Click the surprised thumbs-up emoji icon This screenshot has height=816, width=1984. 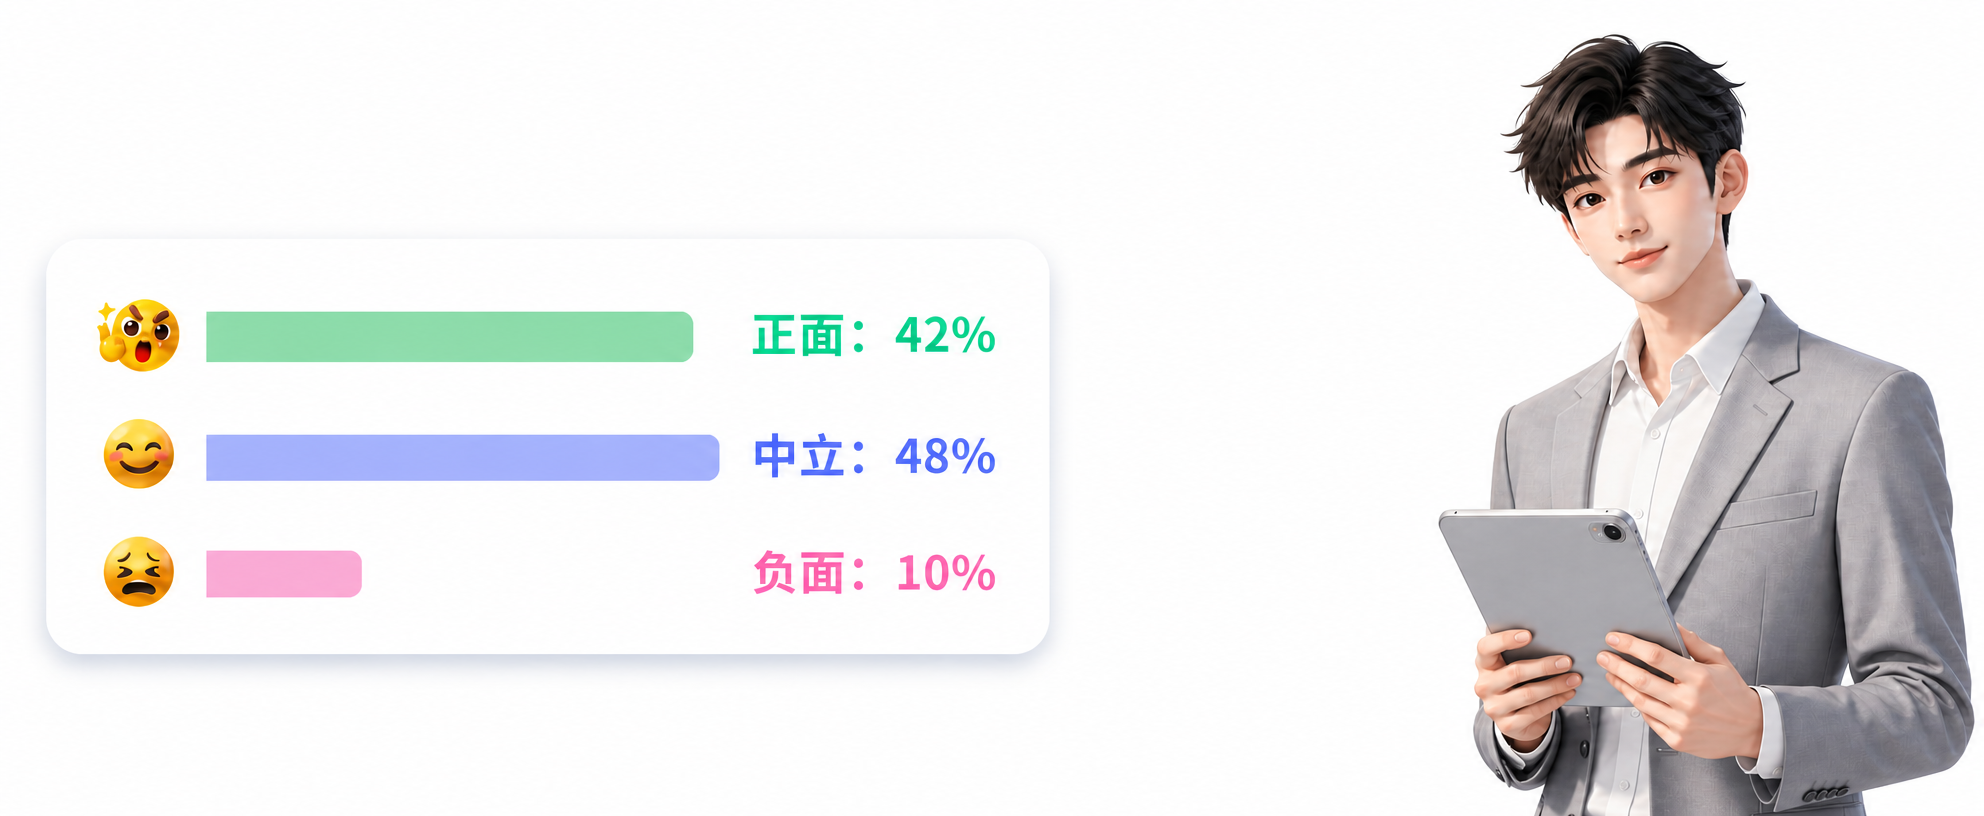[x=138, y=335]
